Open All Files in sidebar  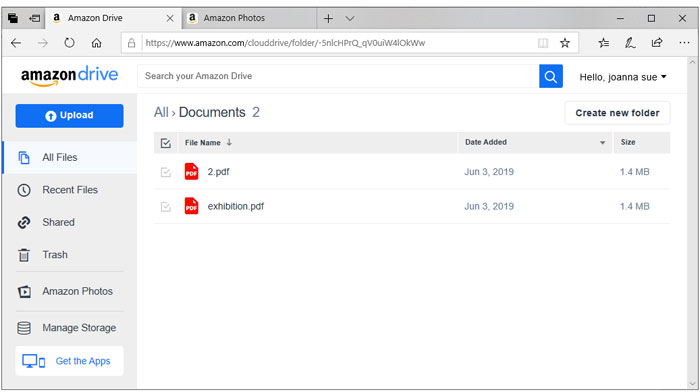click(x=70, y=157)
